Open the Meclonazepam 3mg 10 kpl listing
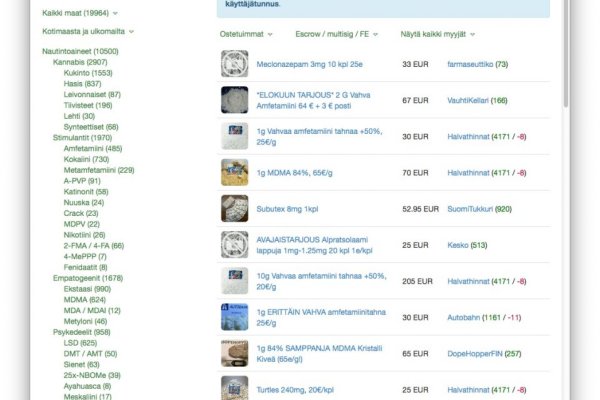The width and height of the screenshot is (600, 400). [309, 64]
